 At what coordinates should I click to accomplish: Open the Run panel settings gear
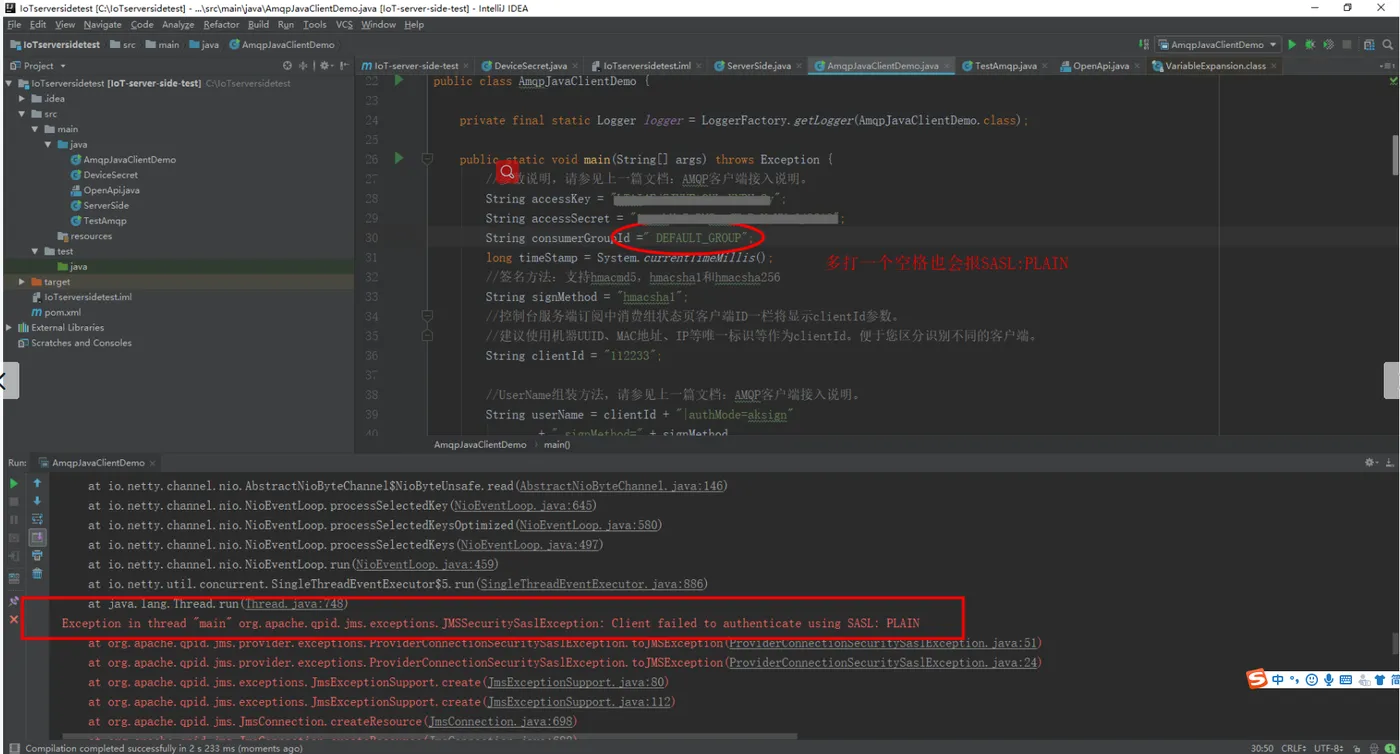tap(1370, 463)
